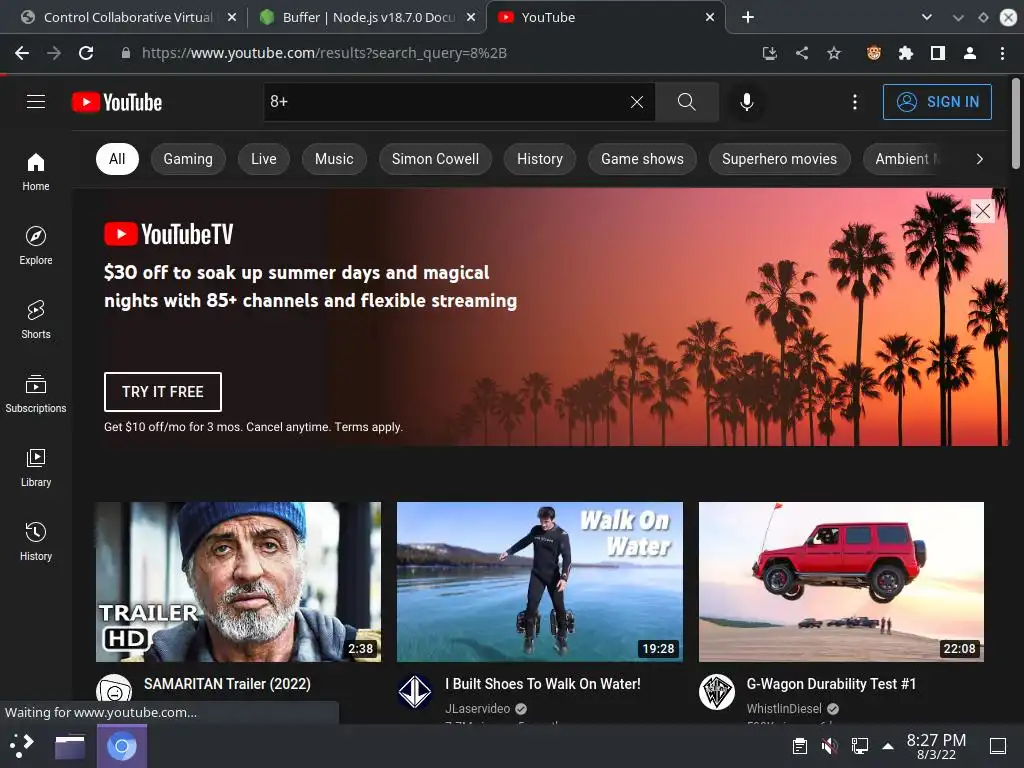Click the page vertical scrollbar
Image resolution: width=1024 pixels, height=768 pixels.
point(1016,124)
